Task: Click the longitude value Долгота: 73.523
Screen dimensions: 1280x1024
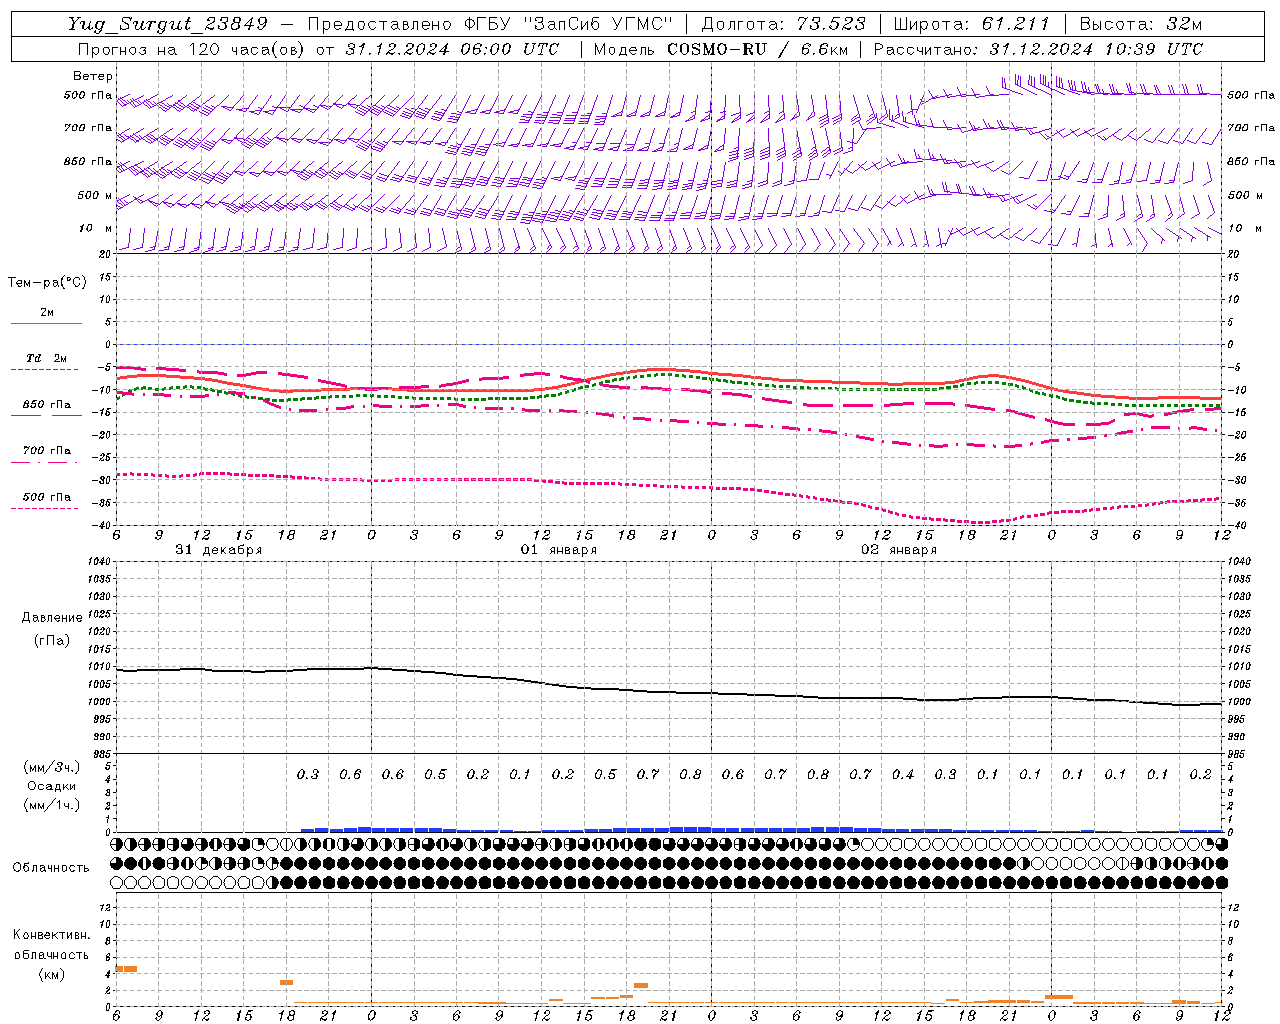Action: (x=784, y=24)
